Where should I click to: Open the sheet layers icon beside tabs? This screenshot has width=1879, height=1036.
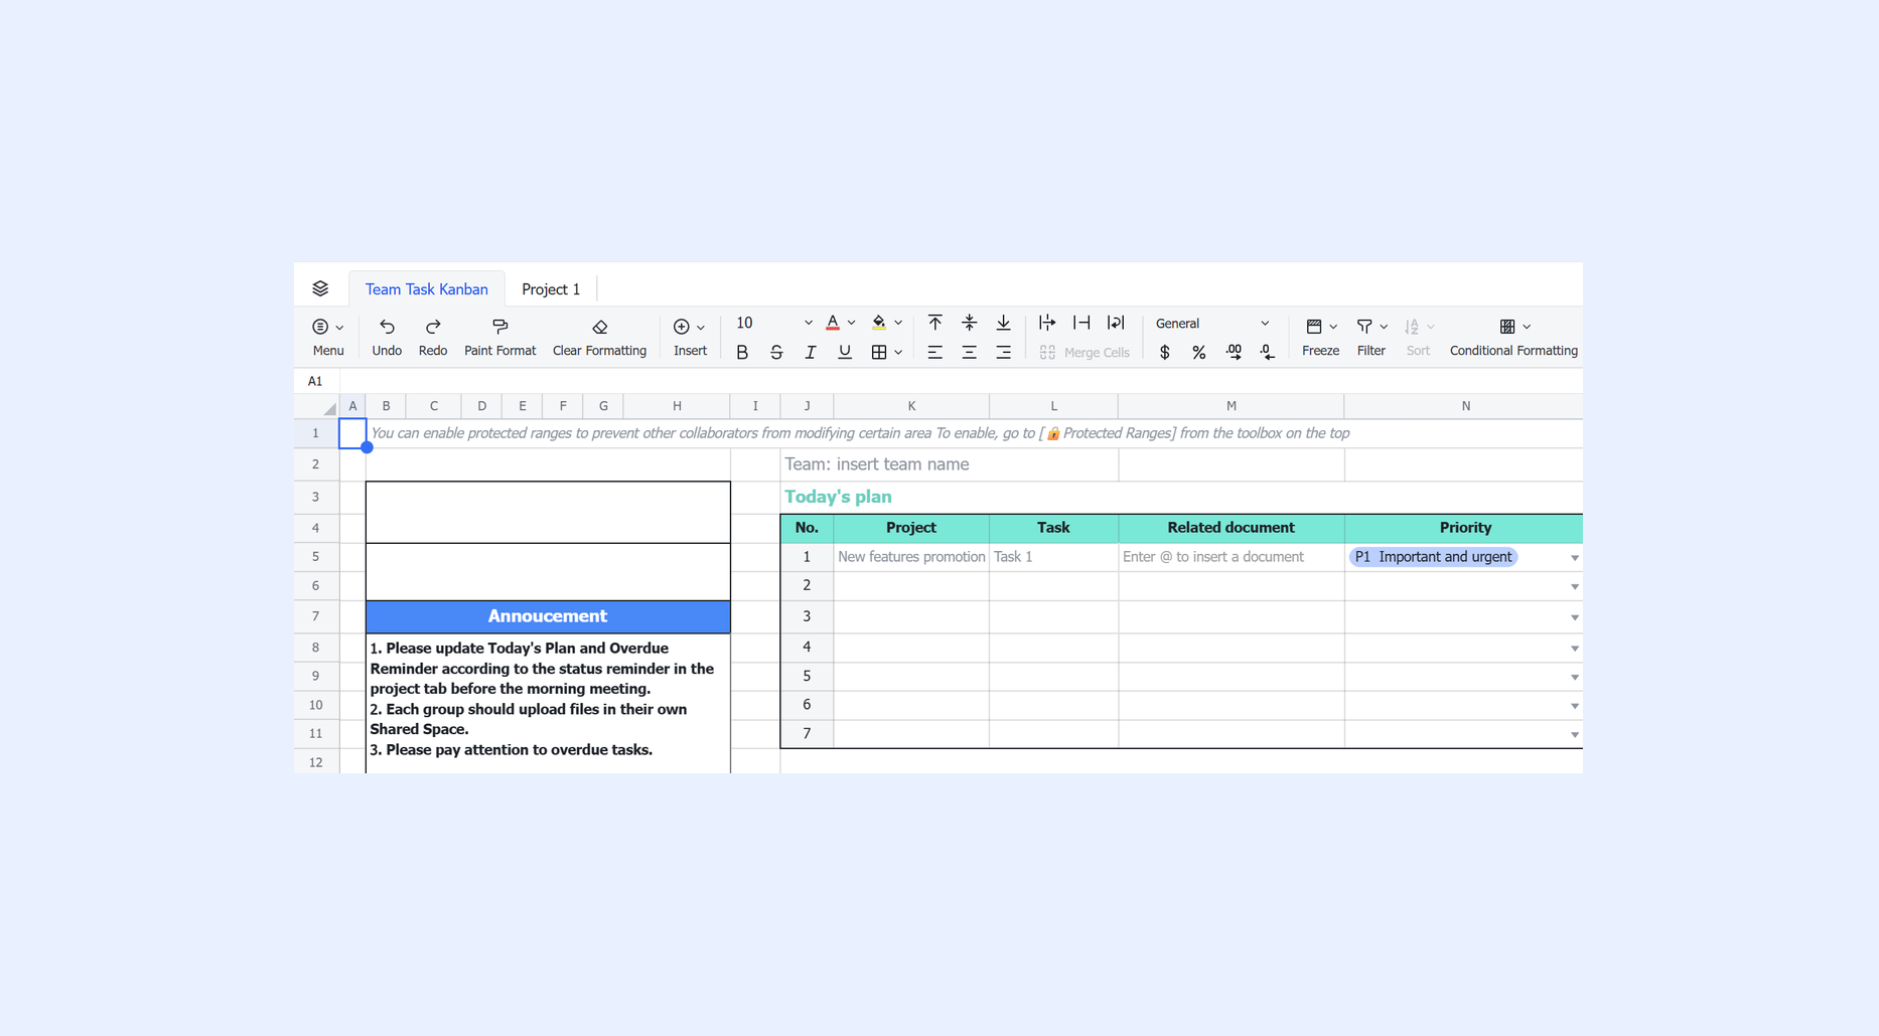[x=320, y=289]
